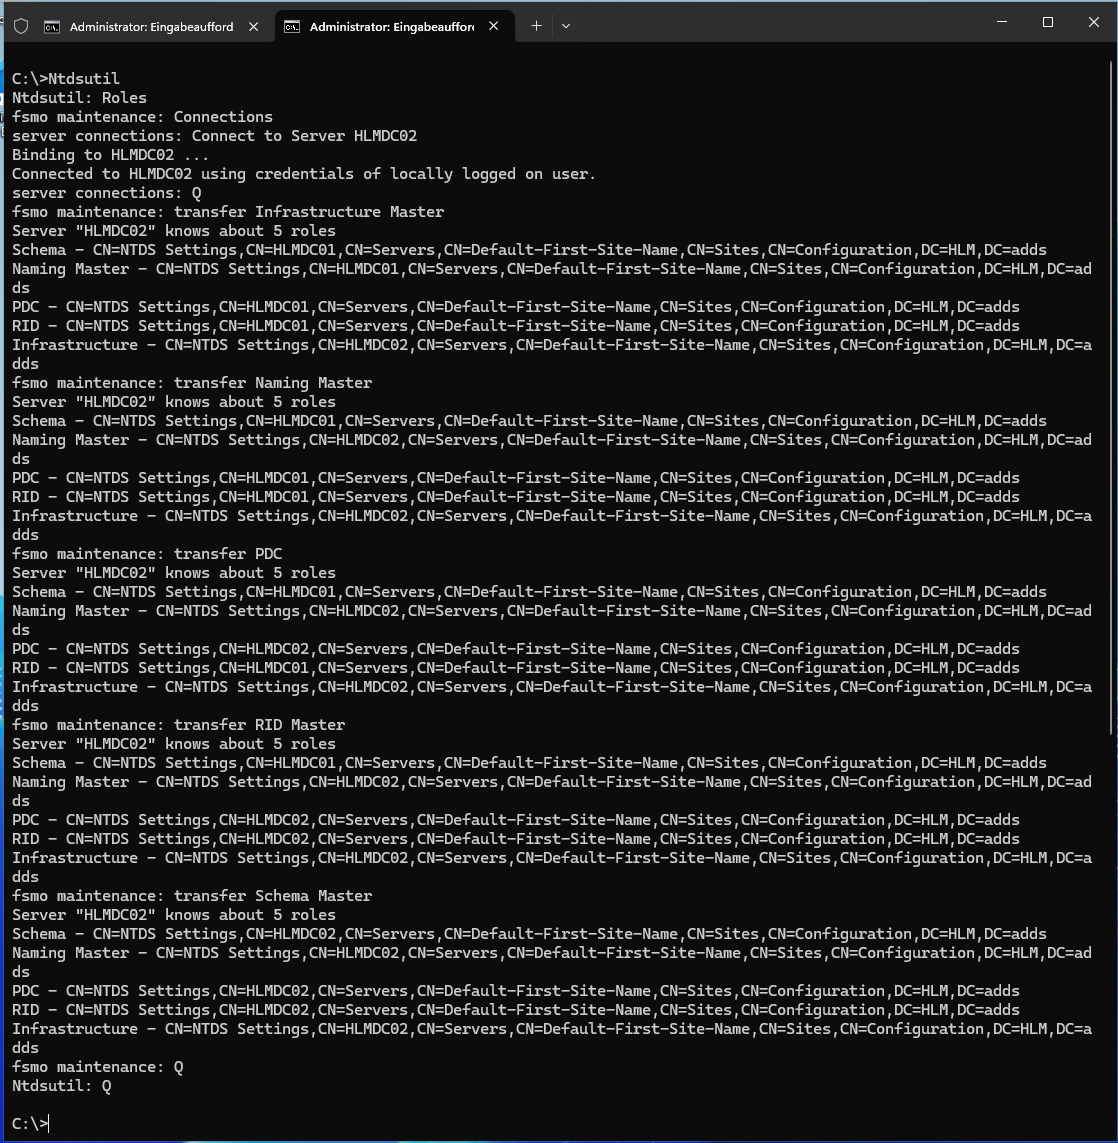Close the first inactive terminal tab
1118x1143 pixels.
tap(254, 27)
